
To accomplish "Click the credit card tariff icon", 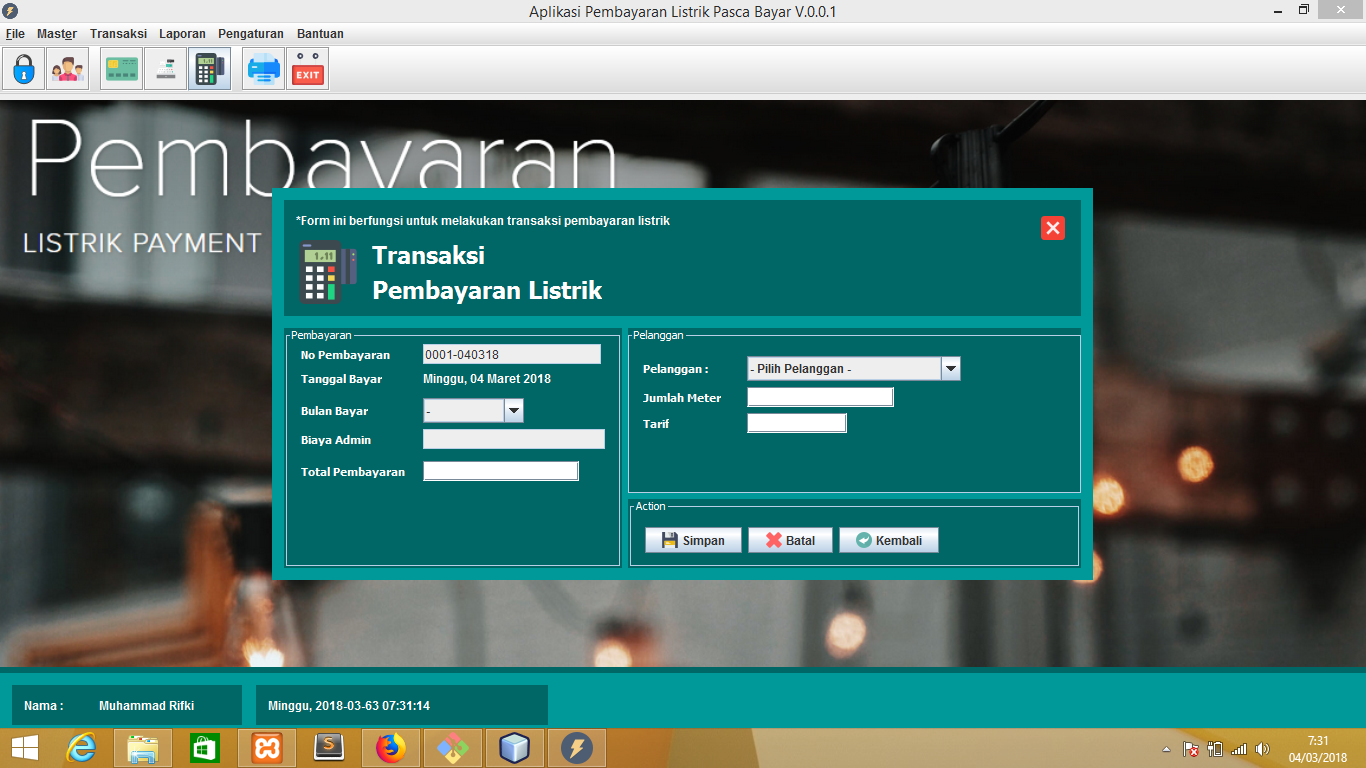I will pyautogui.click(x=120, y=68).
